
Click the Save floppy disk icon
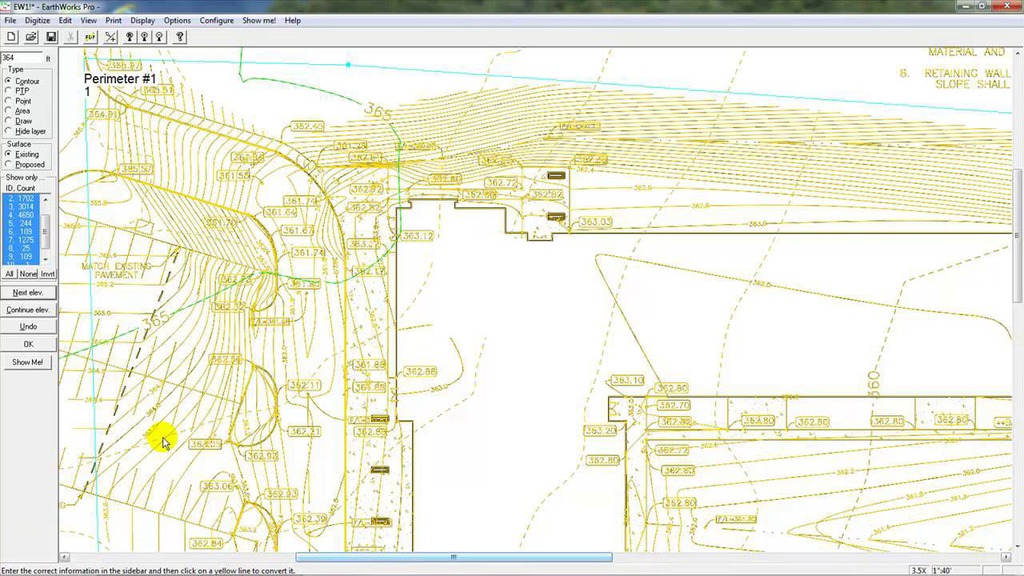click(x=51, y=37)
